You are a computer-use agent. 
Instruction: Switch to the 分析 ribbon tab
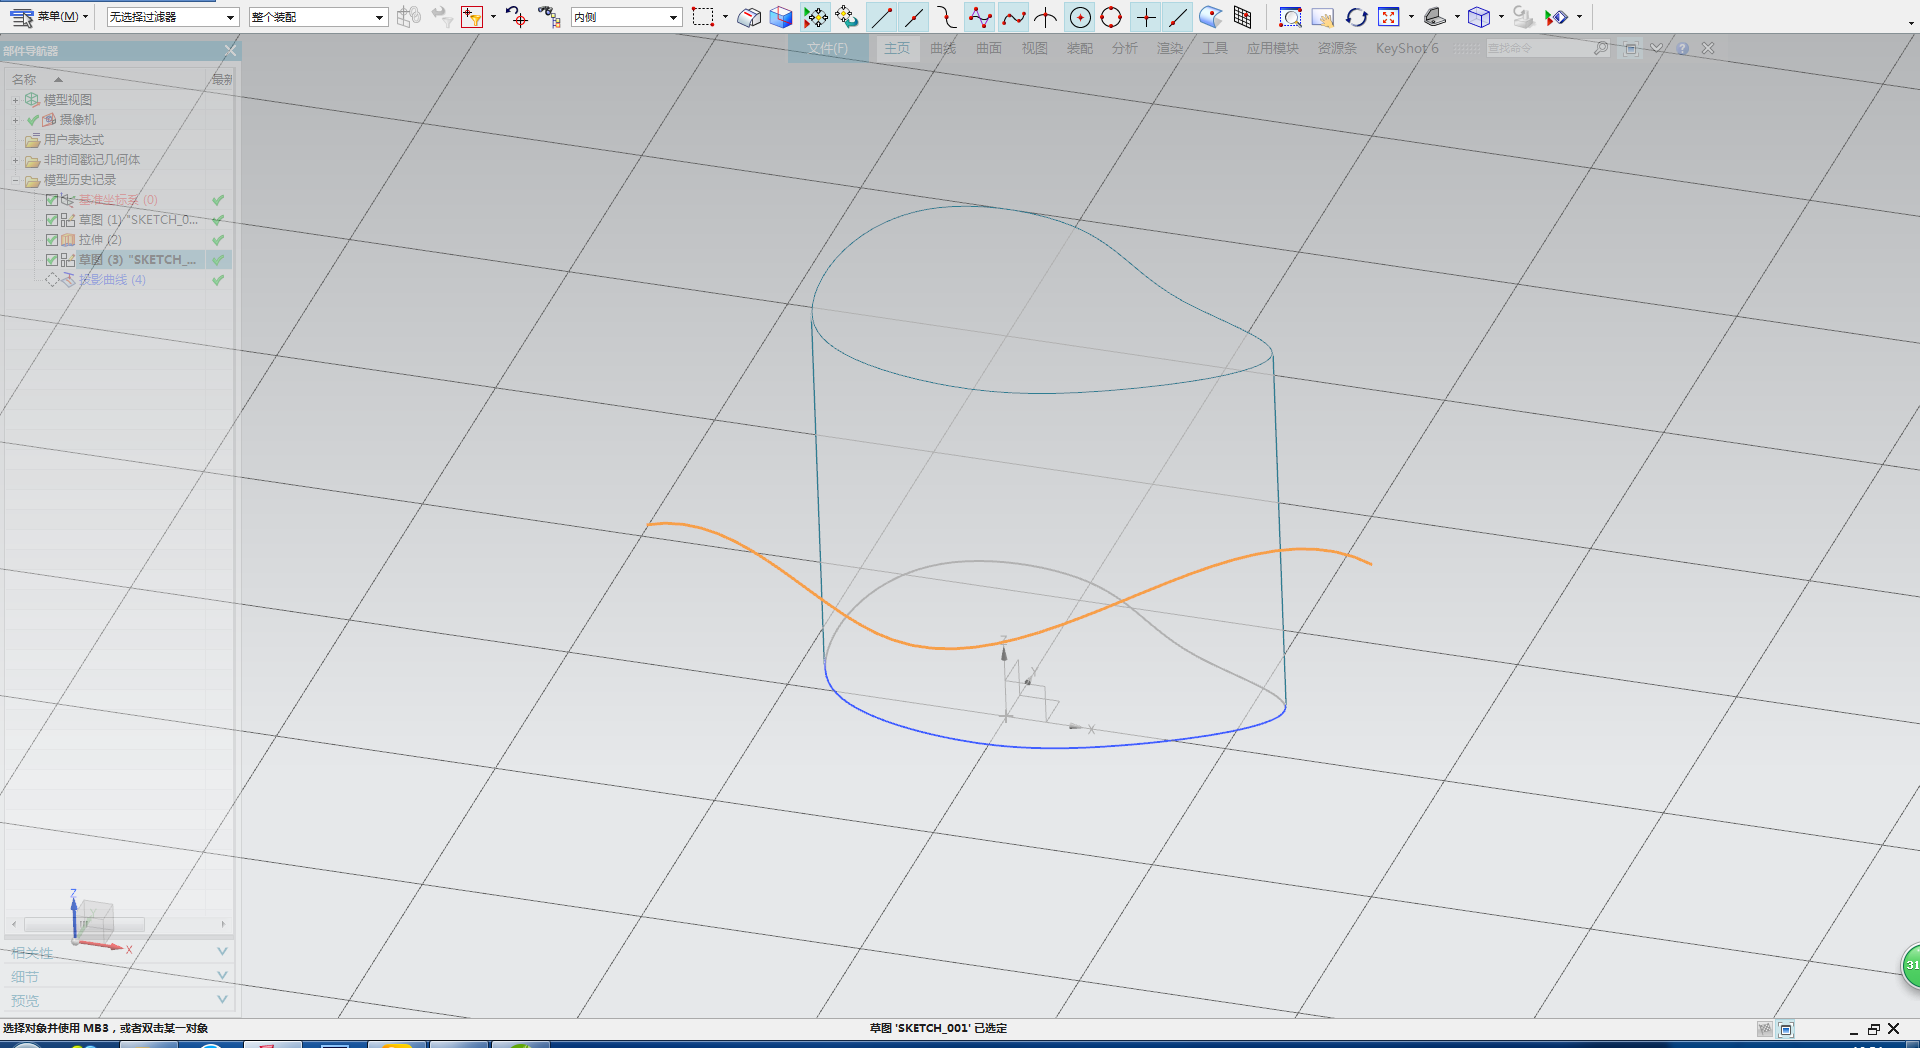[x=1125, y=48]
